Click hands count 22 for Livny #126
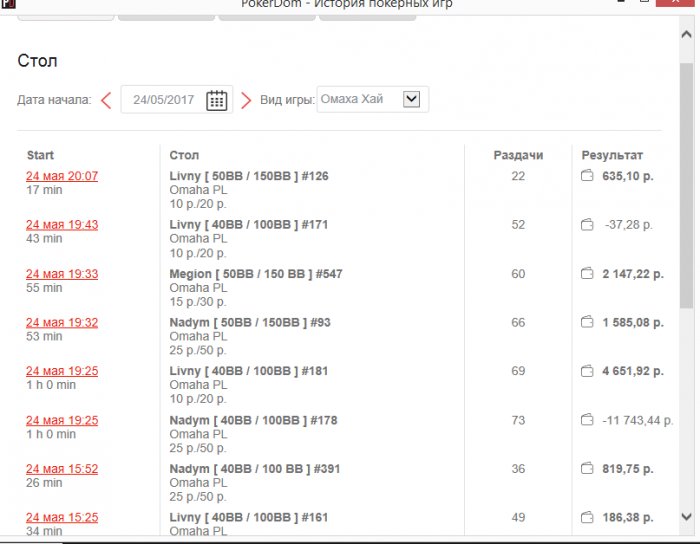This screenshot has height=544, width=700. click(518, 176)
